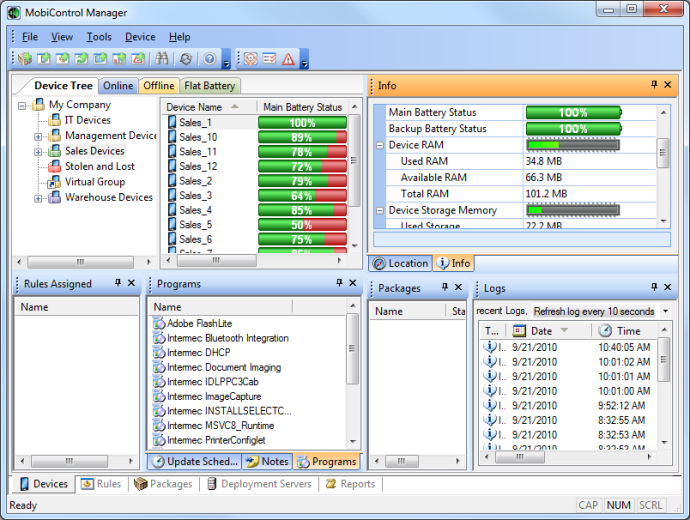Viewport: 690px width, 520px height.
Task: Click the checklist toolbar icon
Action: click(x=269, y=59)
